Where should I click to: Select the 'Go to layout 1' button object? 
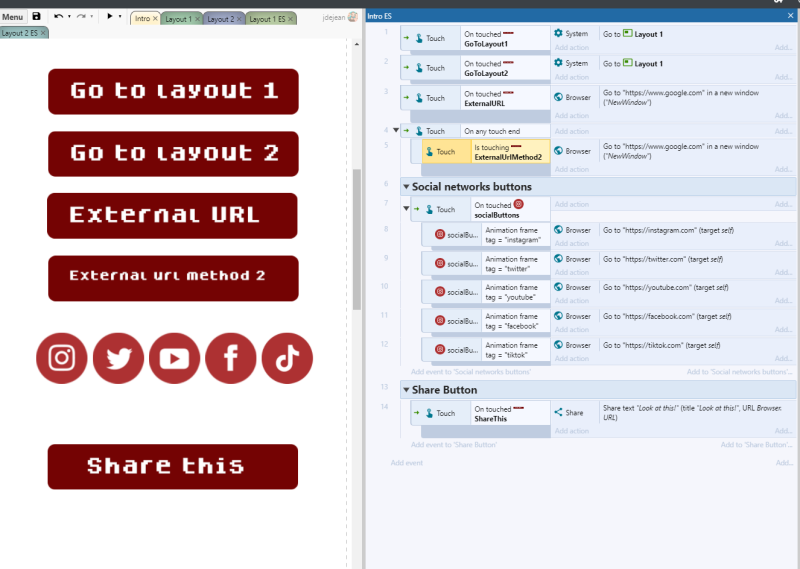[173, 91]
